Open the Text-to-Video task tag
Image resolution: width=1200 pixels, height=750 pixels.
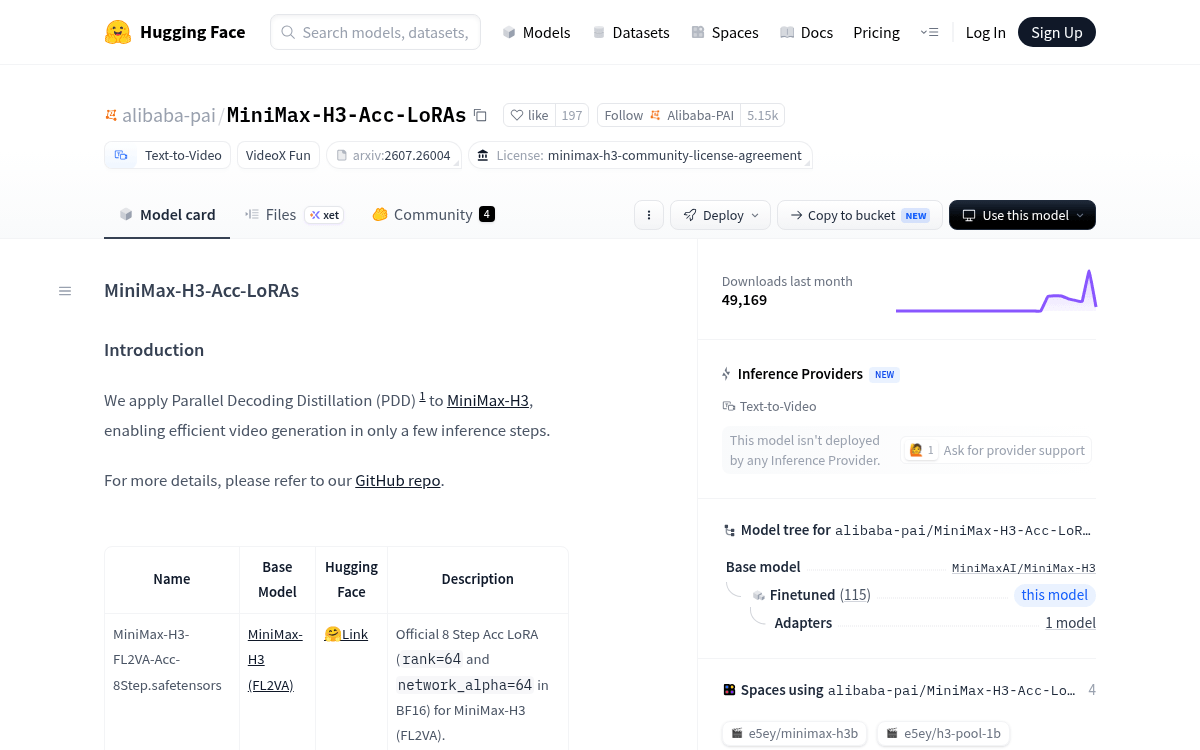click(x=168, y=155)
